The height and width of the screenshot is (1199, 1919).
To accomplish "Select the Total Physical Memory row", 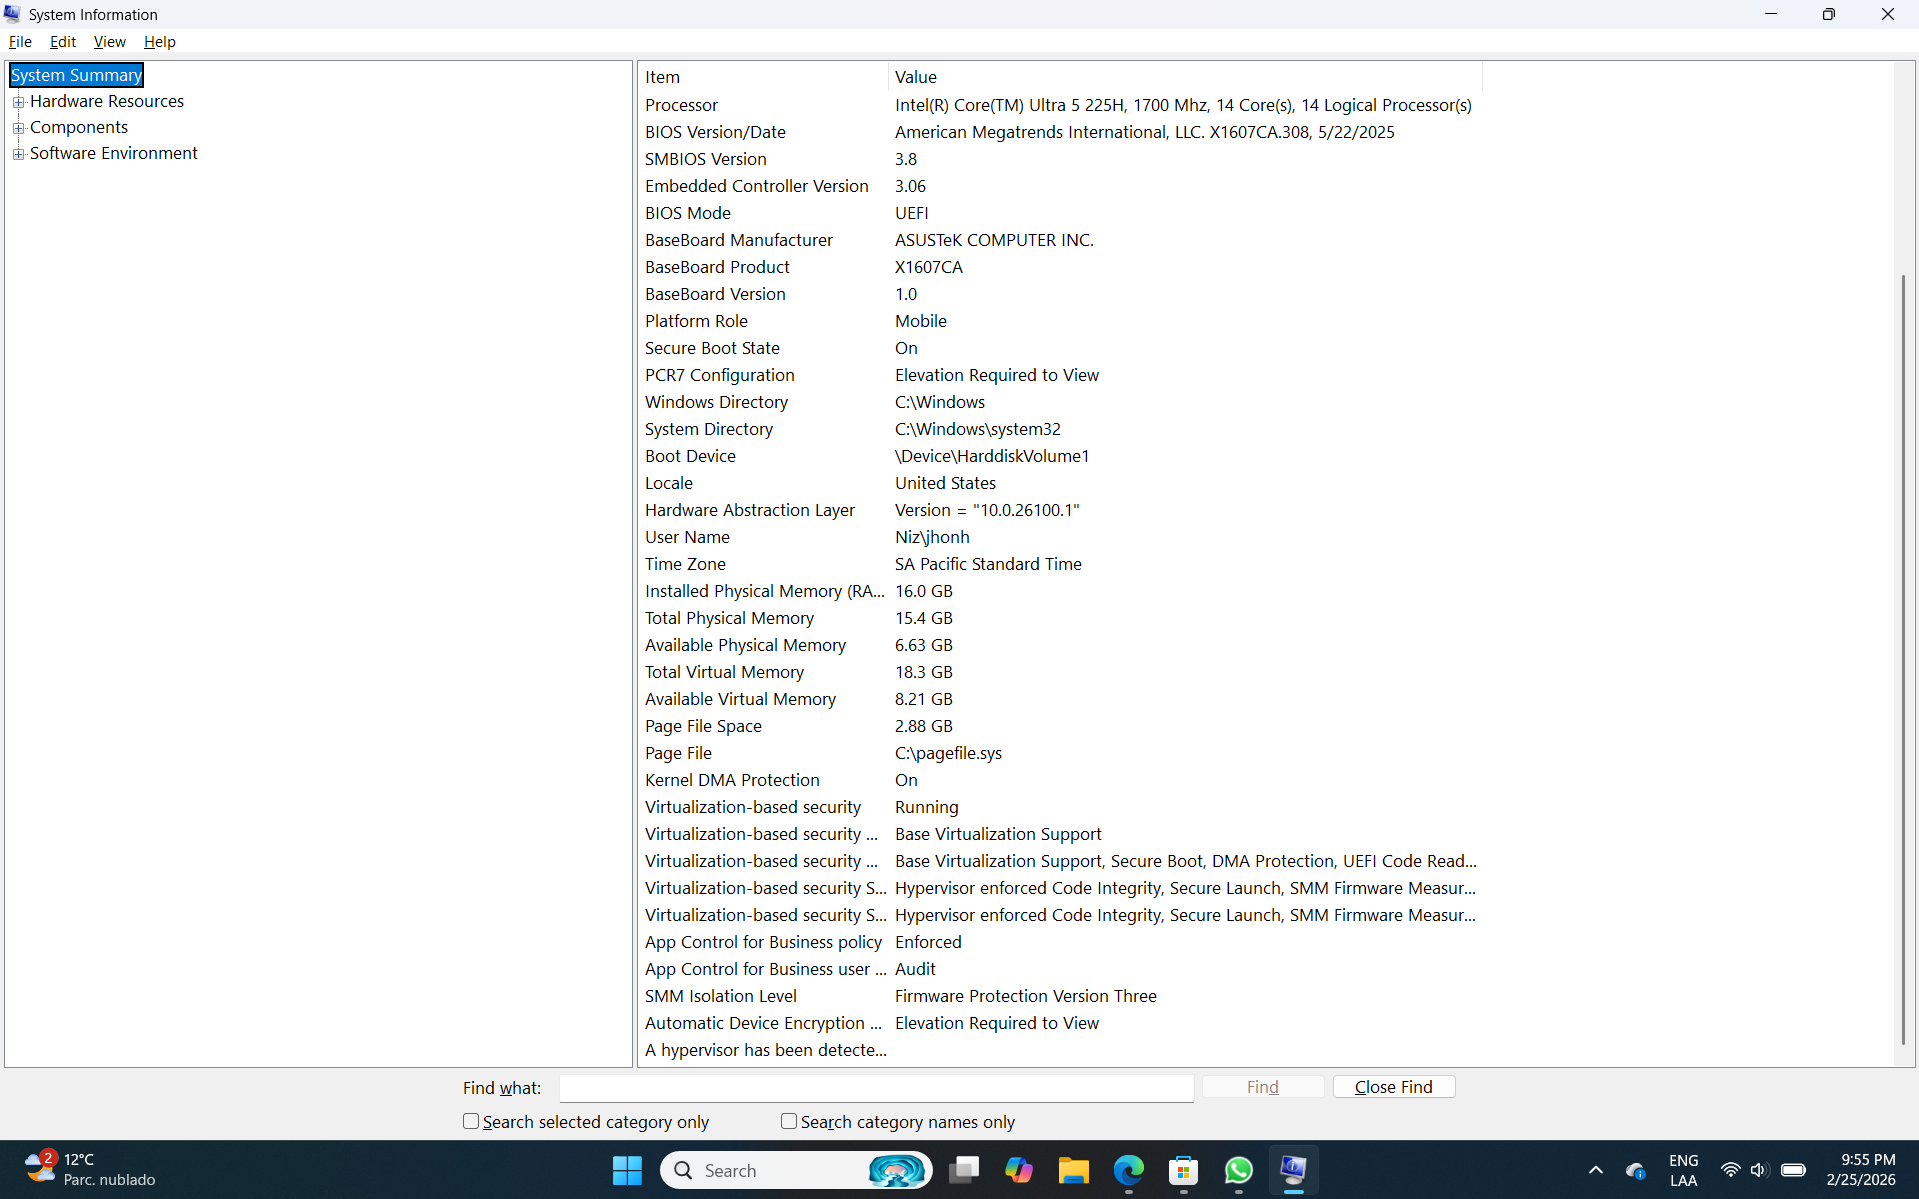I will (1060, 618).
